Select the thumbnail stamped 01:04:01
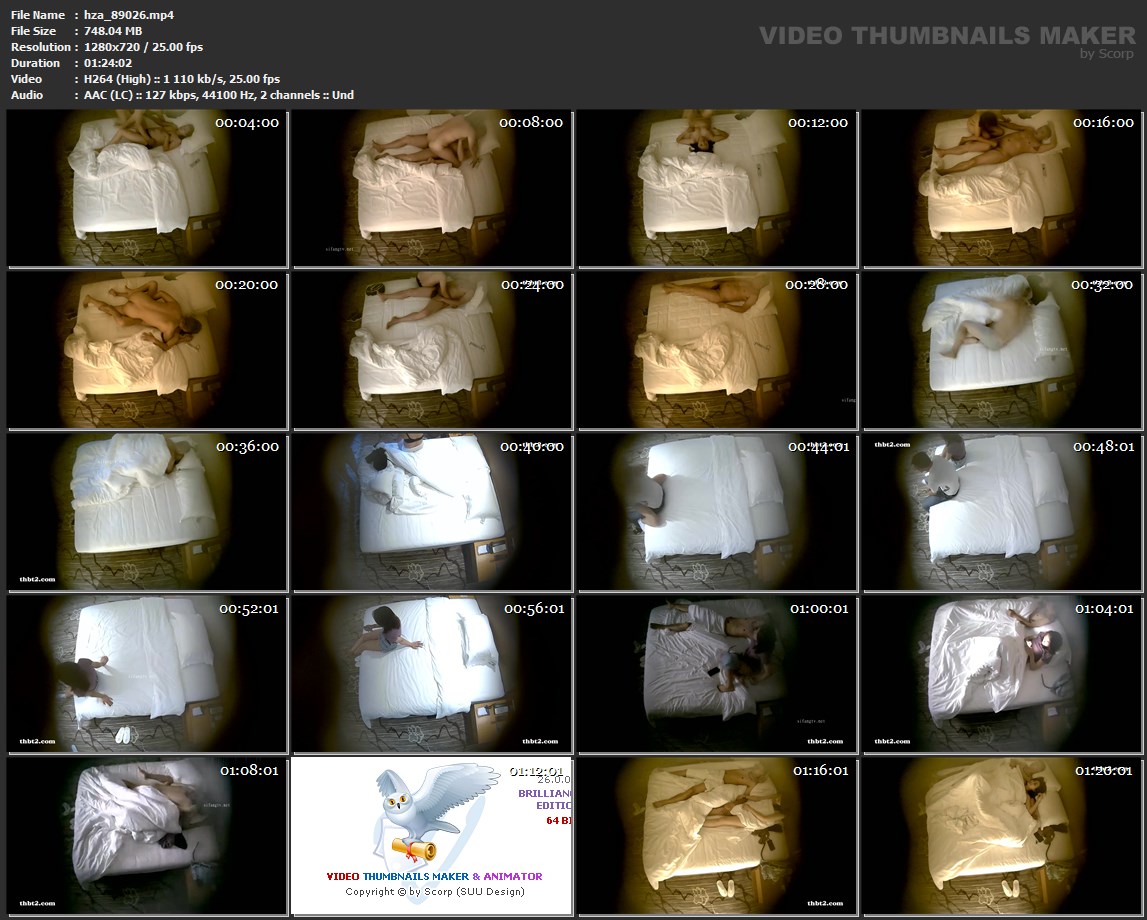Screen dimensions: 1147x920 click(1002, 674)
